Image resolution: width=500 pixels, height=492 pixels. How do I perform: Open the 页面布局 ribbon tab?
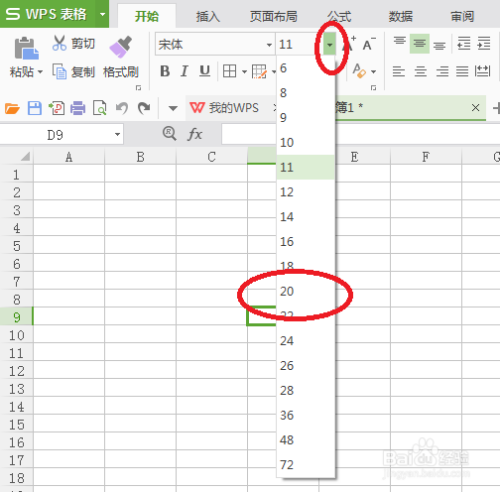click(x=274, y=16)
